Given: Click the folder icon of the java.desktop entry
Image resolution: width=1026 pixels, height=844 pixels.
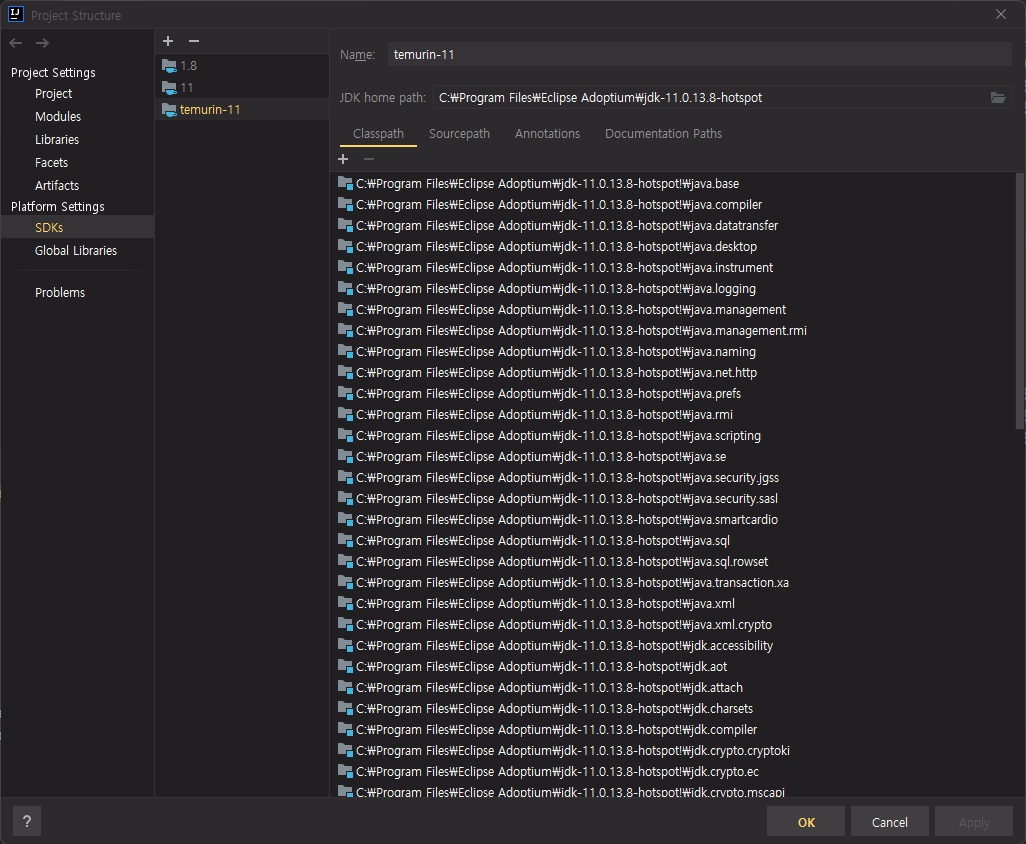Looking at the screenshot, I should tap(345, 246).
